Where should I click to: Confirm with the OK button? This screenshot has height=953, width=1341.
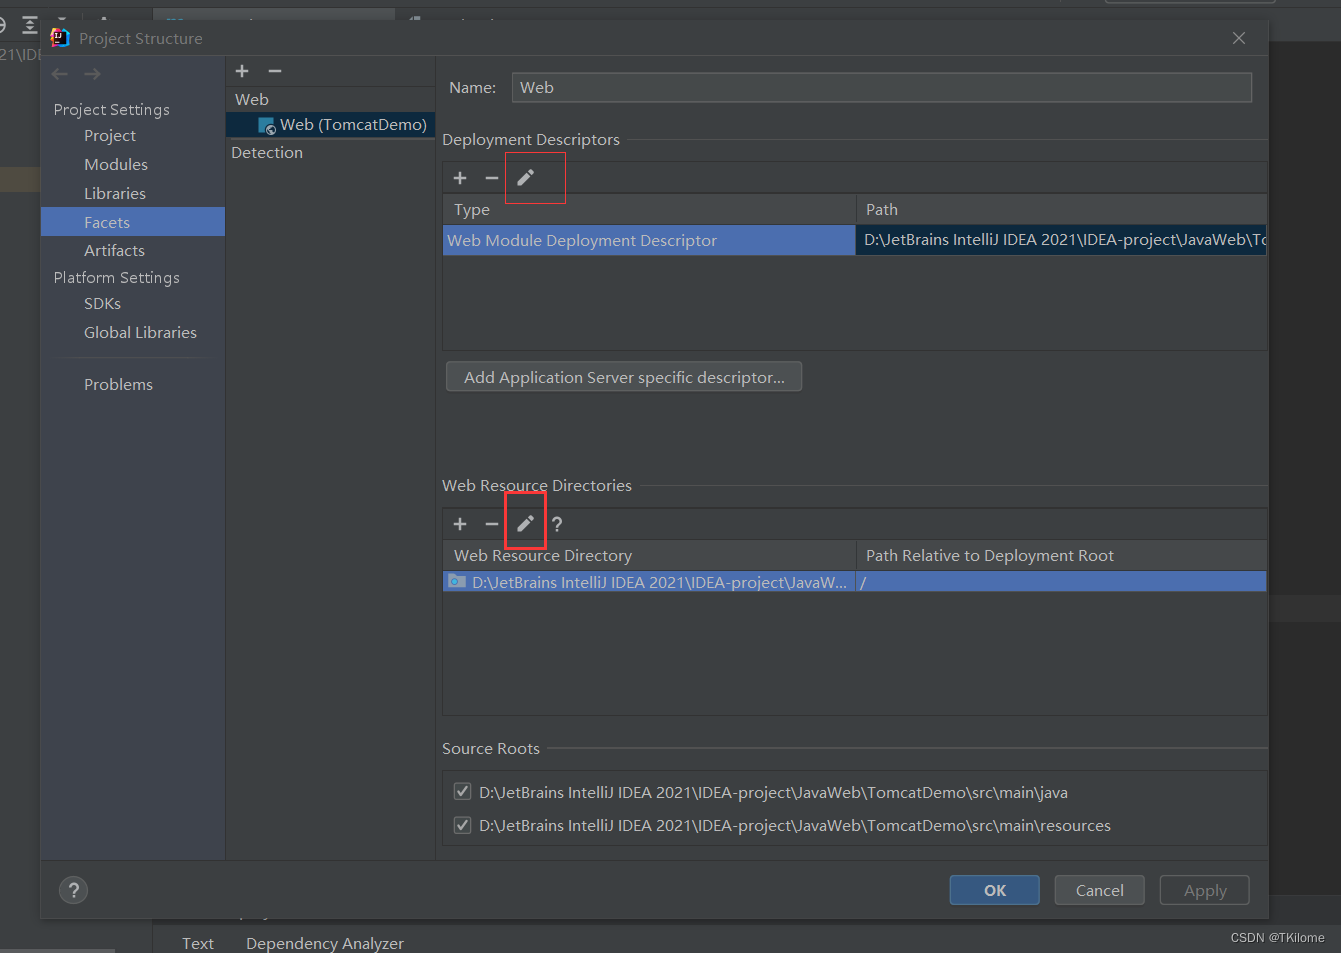click(995, 890)
